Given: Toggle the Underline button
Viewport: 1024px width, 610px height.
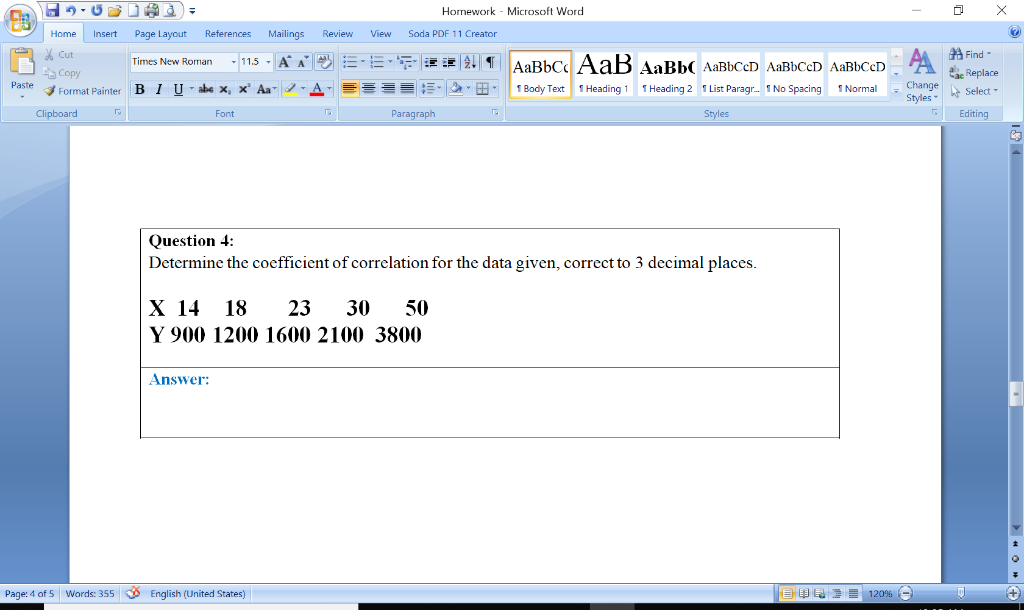Looking at the screenshot, I should click(x=177, y=88).
